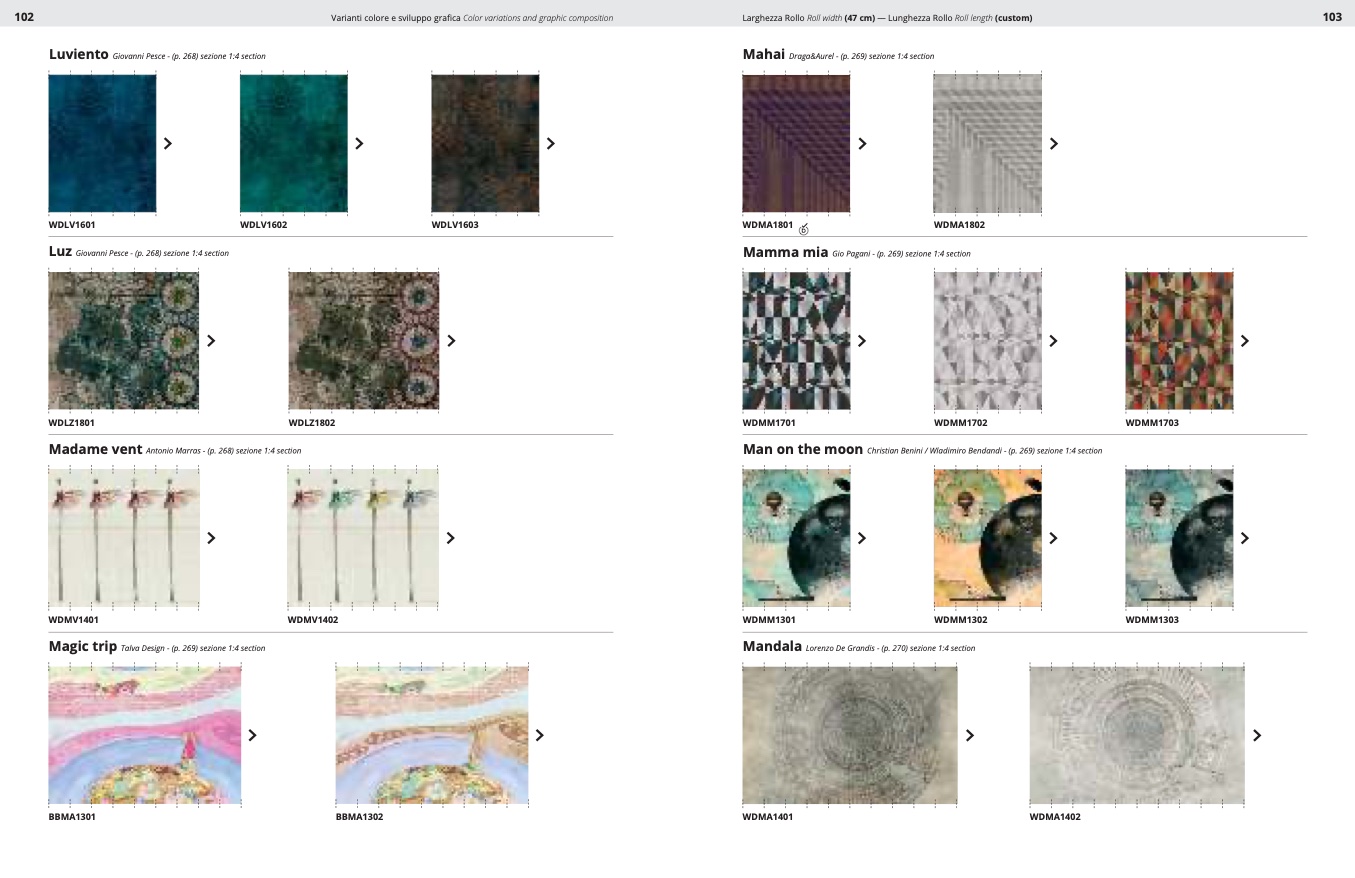Click the arrow next to WDMM1703 swatch
1355x878 pixels.
click(x=1244, y=340)
